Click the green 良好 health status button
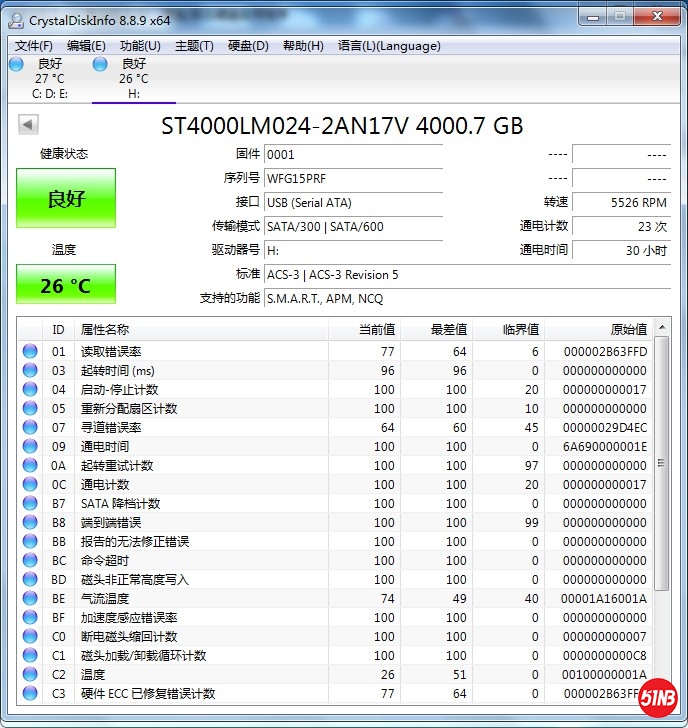Image resolution: width=688 pixels, height=728 pixels. [x=66, y=198]
